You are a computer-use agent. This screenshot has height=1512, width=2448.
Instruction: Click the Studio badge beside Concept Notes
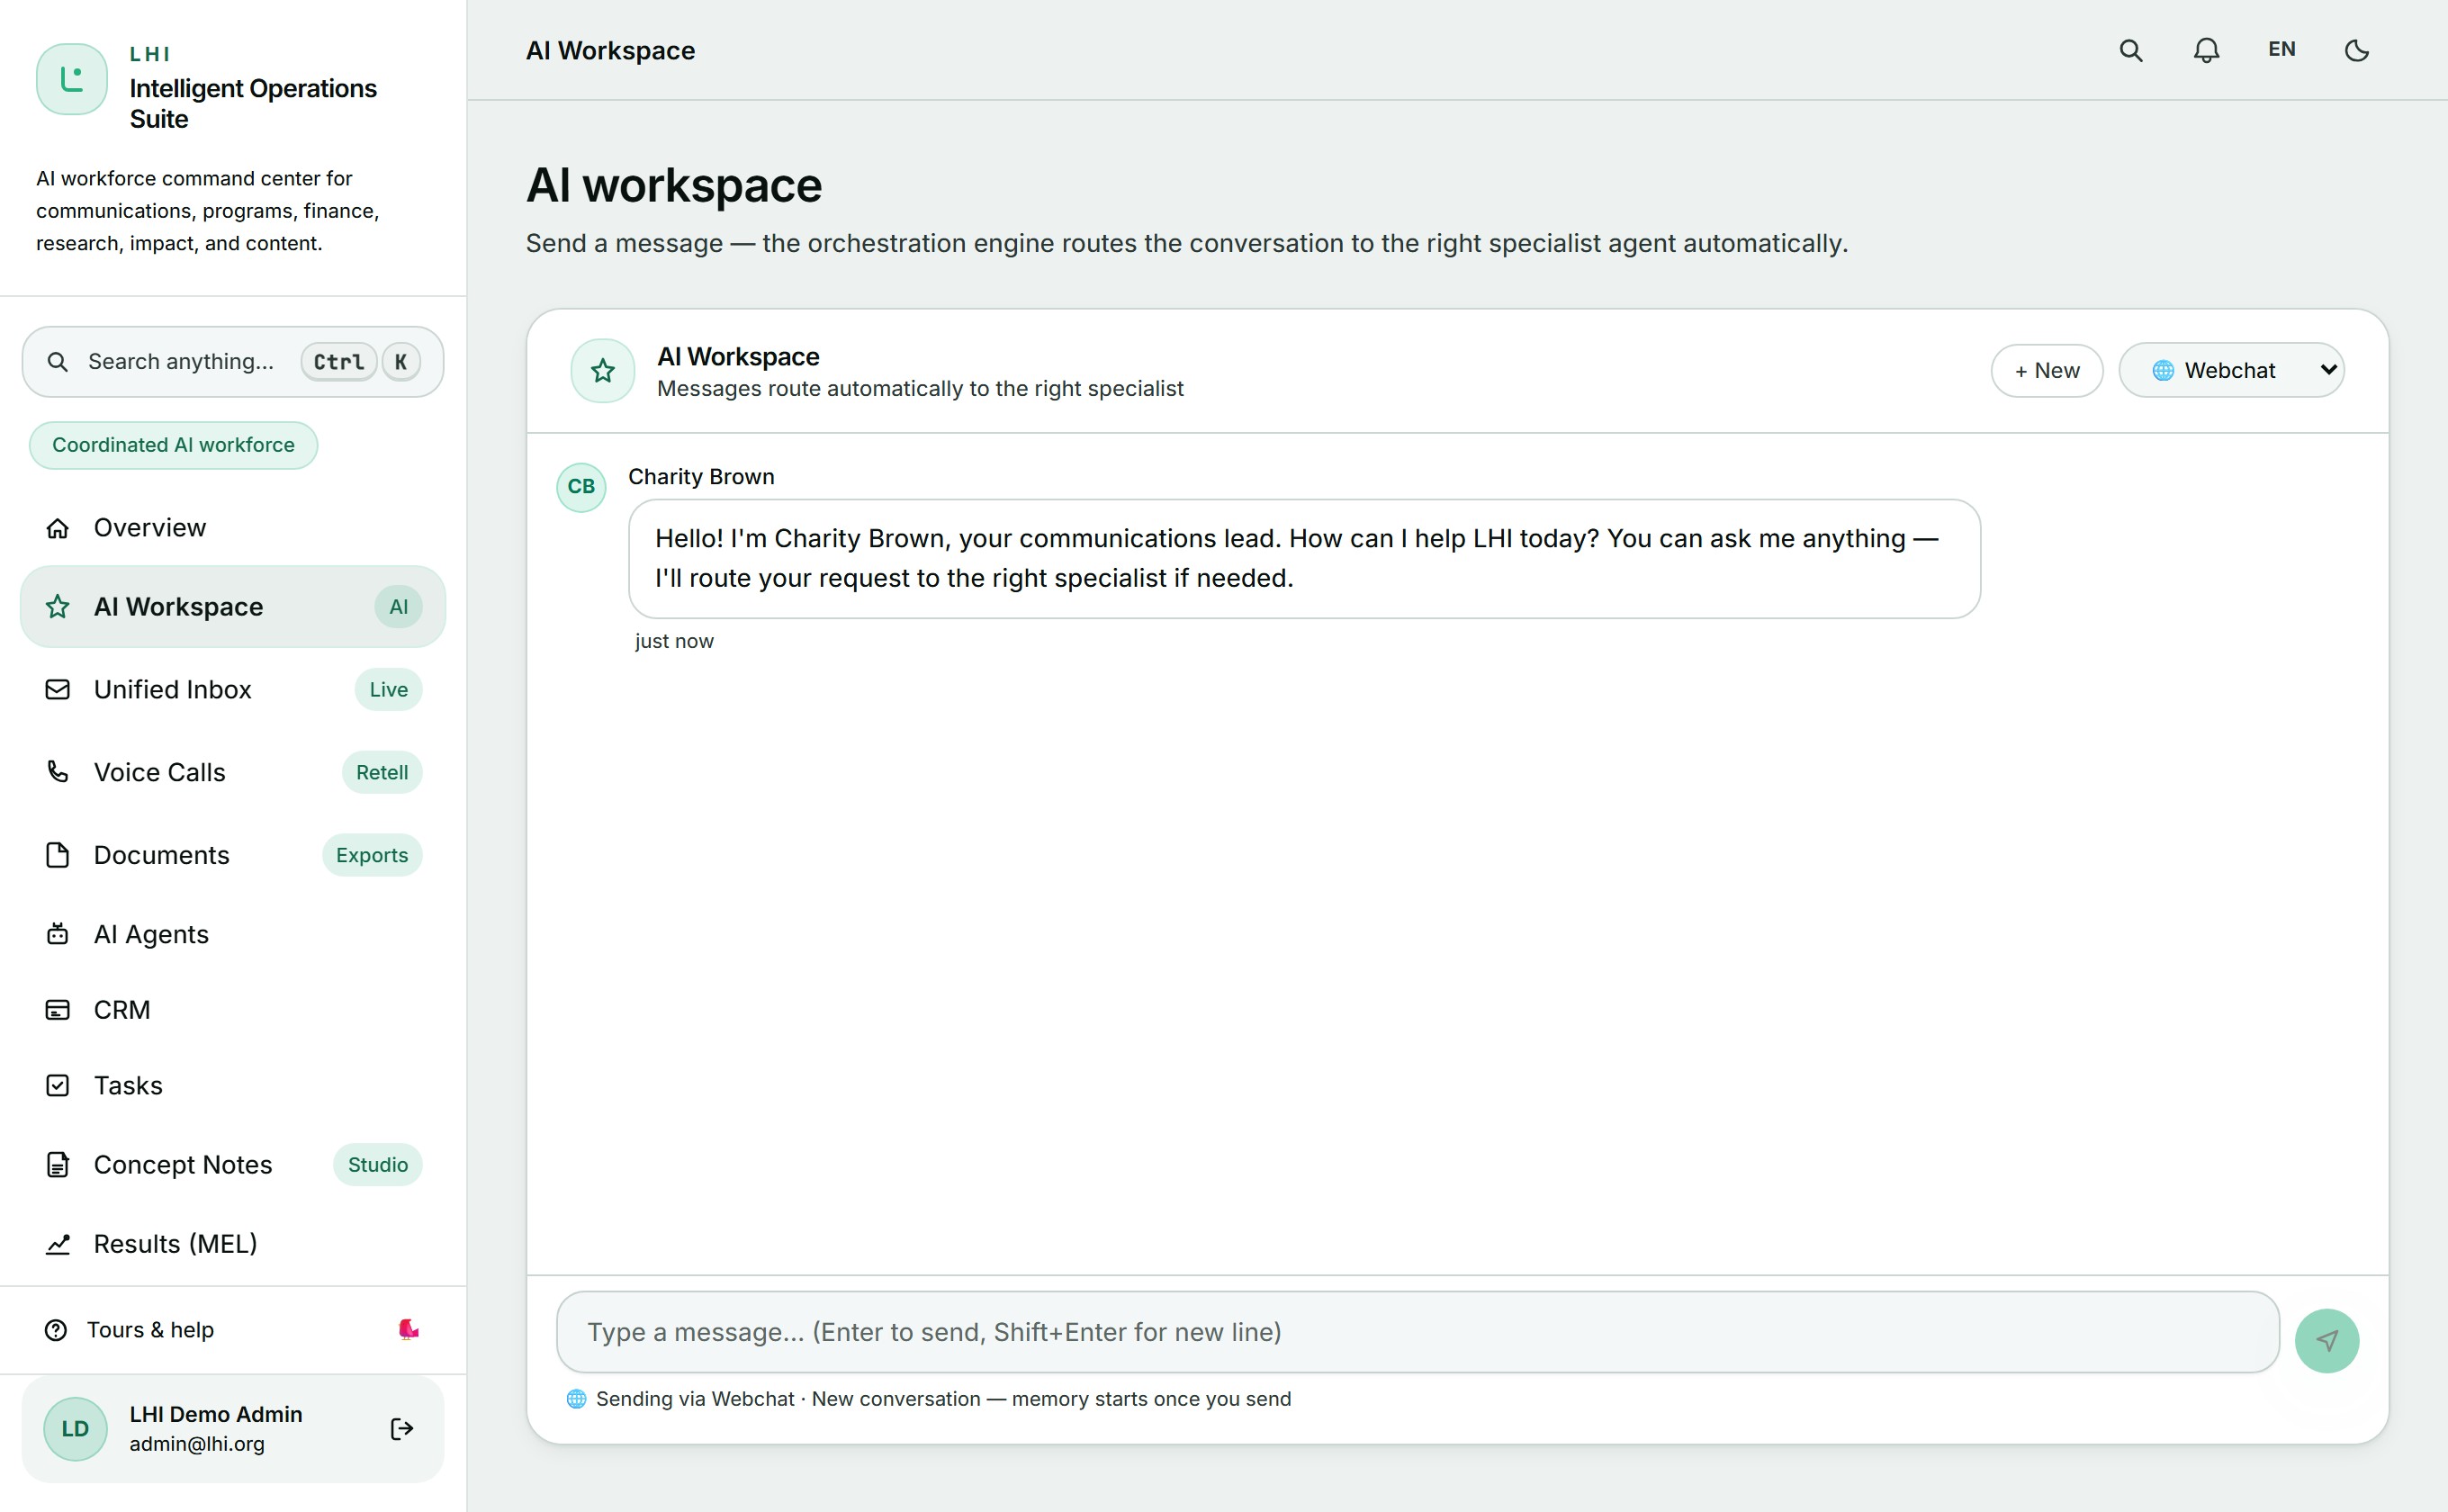(378, 1165)
